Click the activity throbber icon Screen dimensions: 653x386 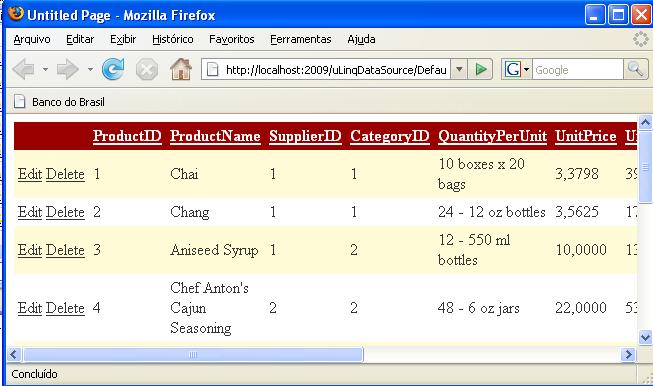[x=641, y=39]
